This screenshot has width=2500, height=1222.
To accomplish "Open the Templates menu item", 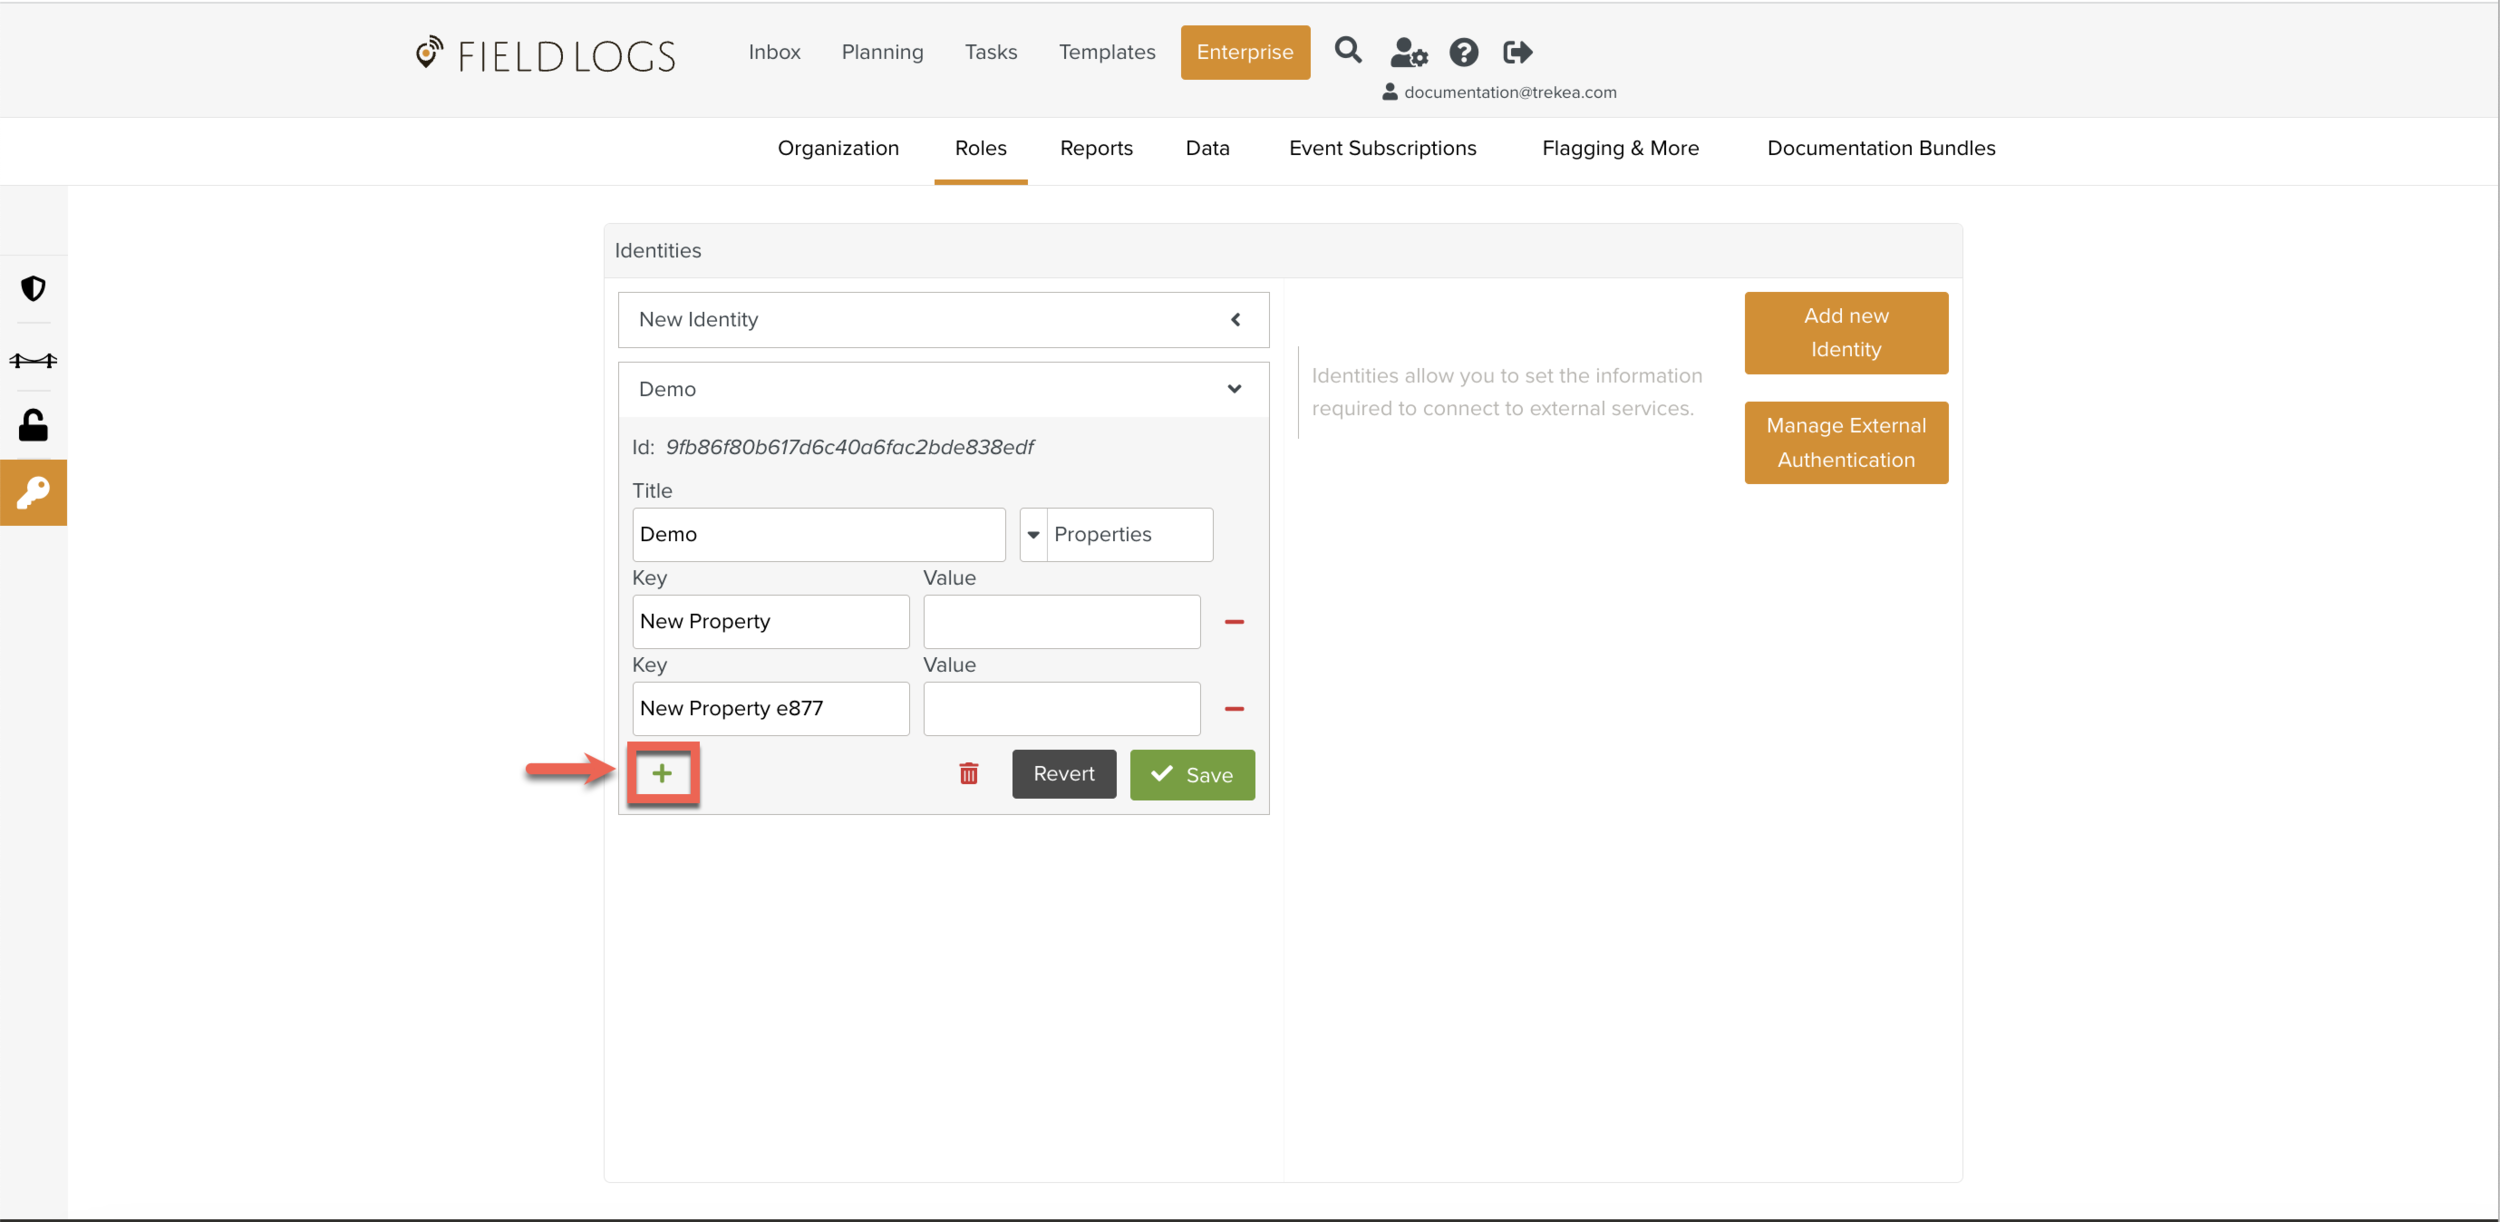I will [x=1107, y=52].
